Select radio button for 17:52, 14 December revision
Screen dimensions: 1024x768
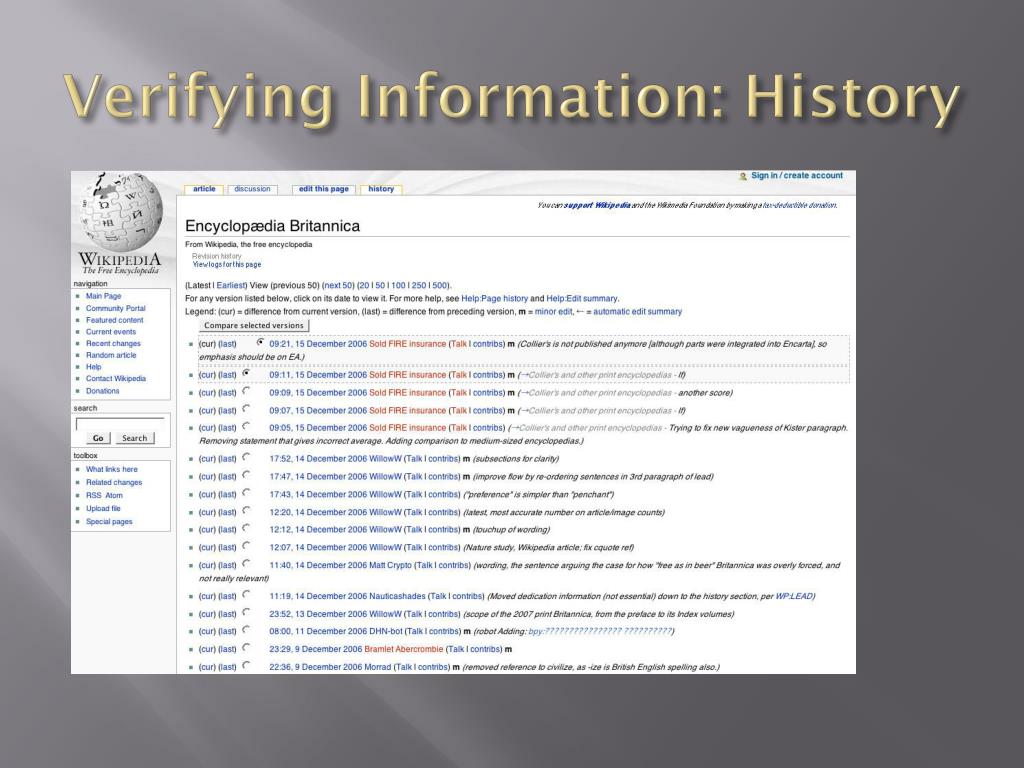(246, 457)
